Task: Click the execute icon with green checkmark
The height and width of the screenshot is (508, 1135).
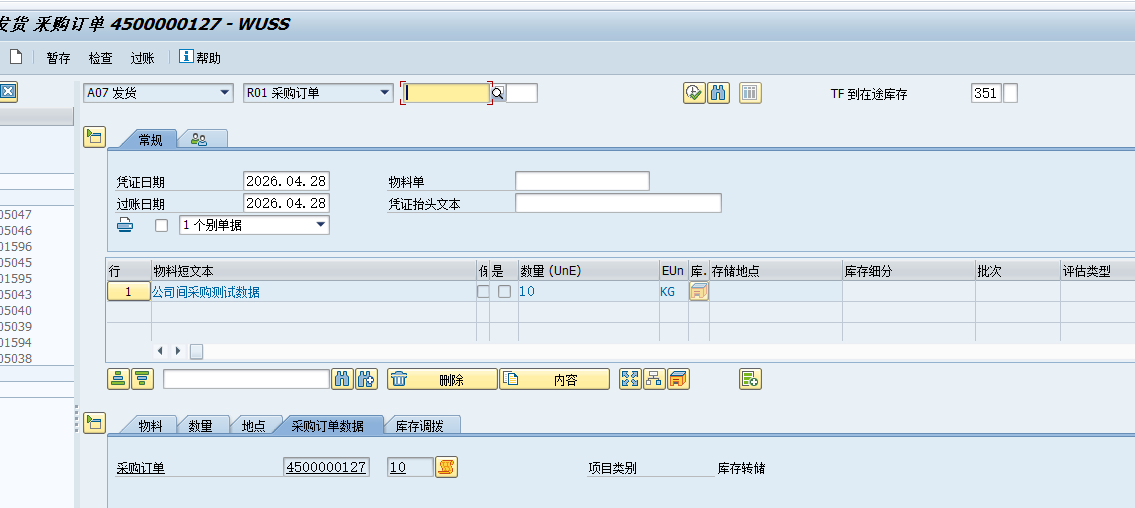Action: (694, 93)
